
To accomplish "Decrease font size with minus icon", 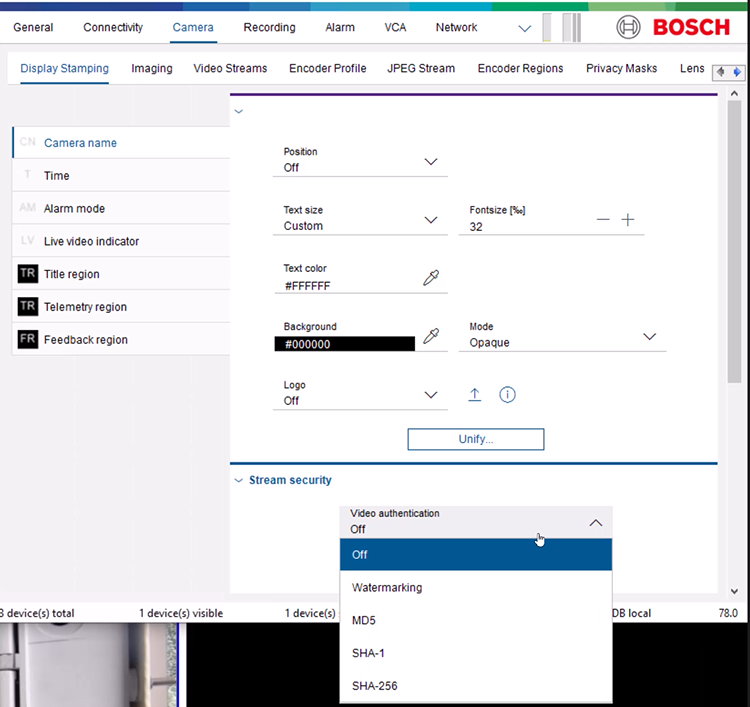I will click(603, 220).
